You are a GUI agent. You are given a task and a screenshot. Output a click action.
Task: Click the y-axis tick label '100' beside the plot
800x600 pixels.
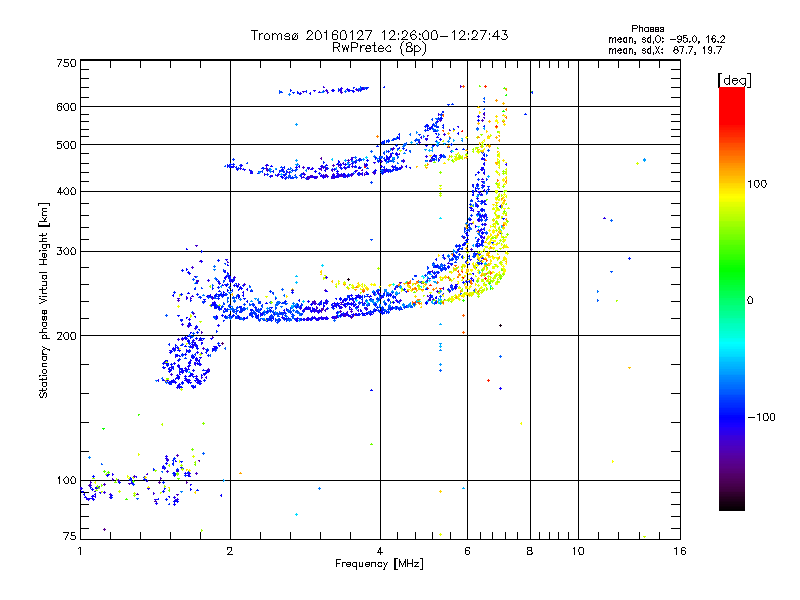tap(66, 481)
